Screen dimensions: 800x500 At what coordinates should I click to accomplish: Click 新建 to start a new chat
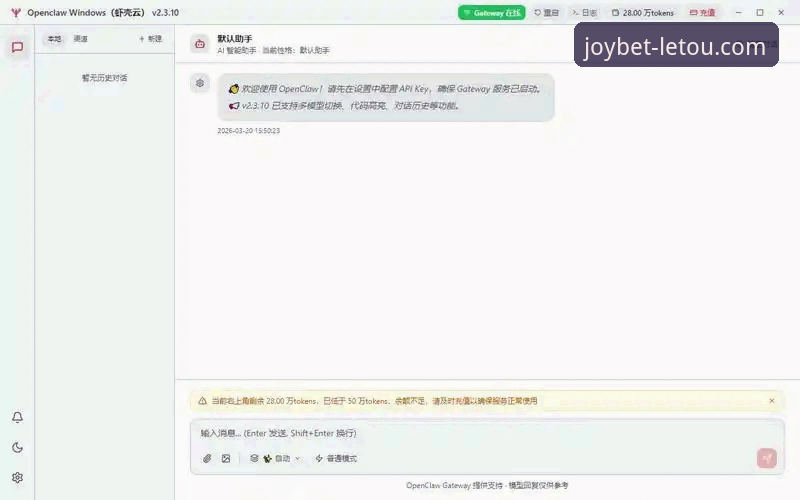pyautogui.click(x=151, y=39)
